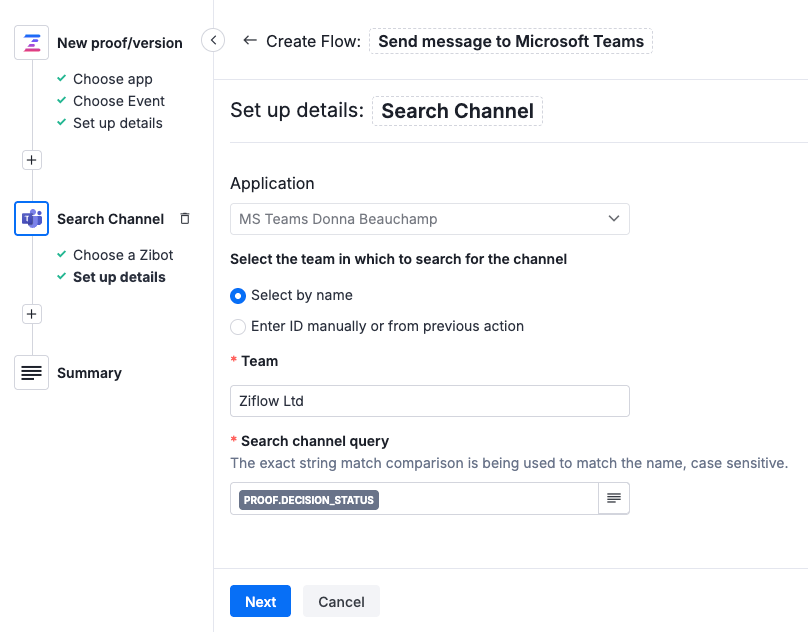Select the 'Select by name' radio button

pyautogui.click(x=238, y=295)
